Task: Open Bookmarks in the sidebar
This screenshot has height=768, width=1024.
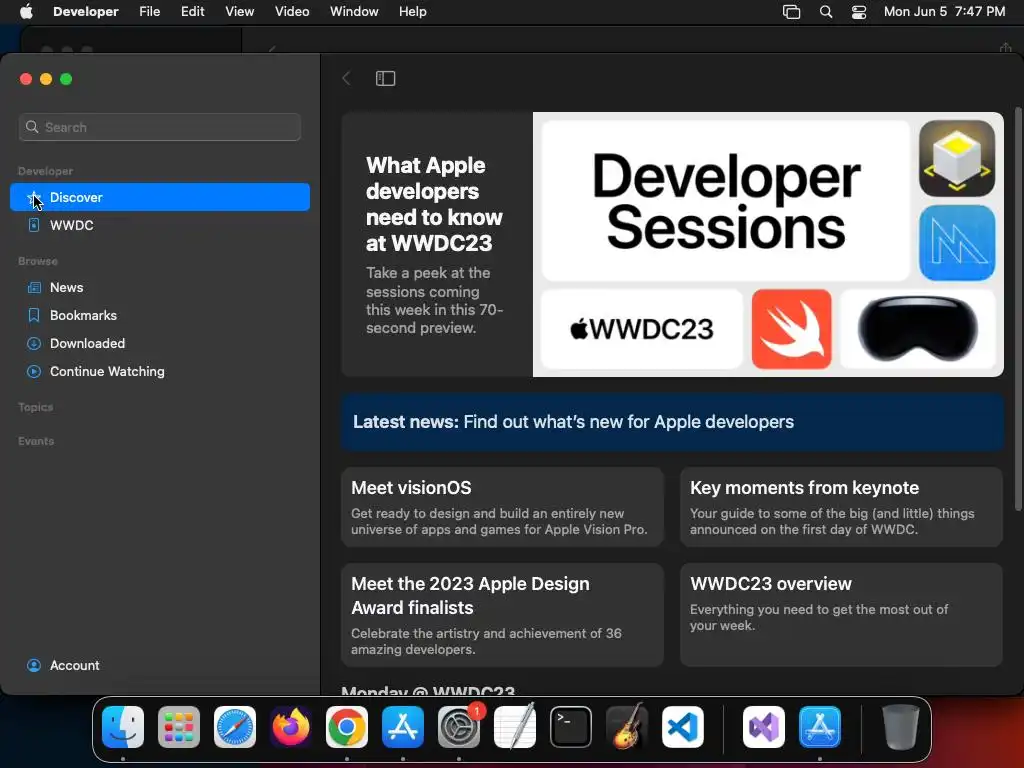Action: [160, 315]
